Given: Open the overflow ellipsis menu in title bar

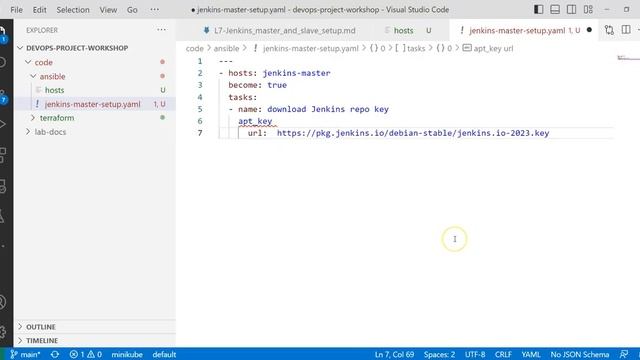Looking at the screenshot, I should (154, 9).
